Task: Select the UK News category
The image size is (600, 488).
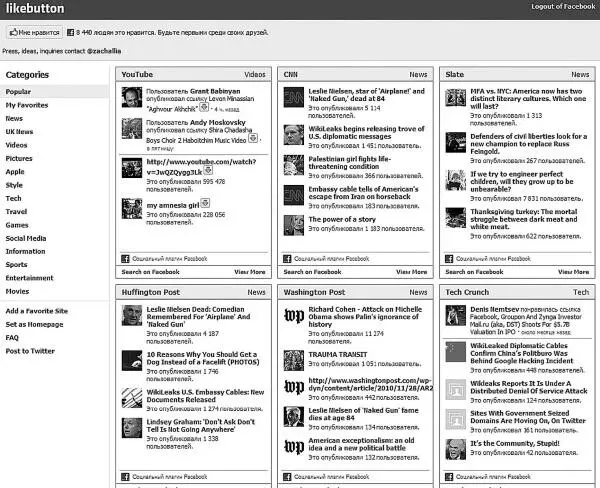Action: 19,132
